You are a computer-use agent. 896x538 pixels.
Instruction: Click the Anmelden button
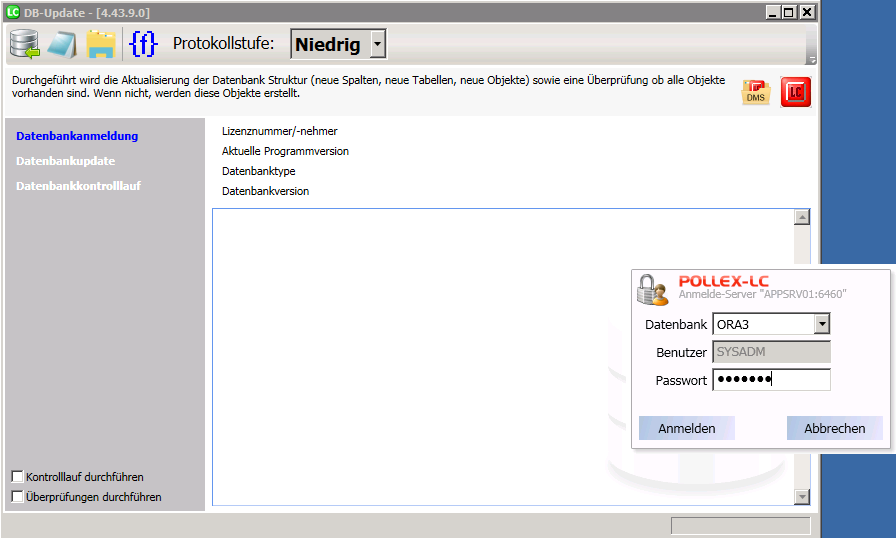click(686, 428)
